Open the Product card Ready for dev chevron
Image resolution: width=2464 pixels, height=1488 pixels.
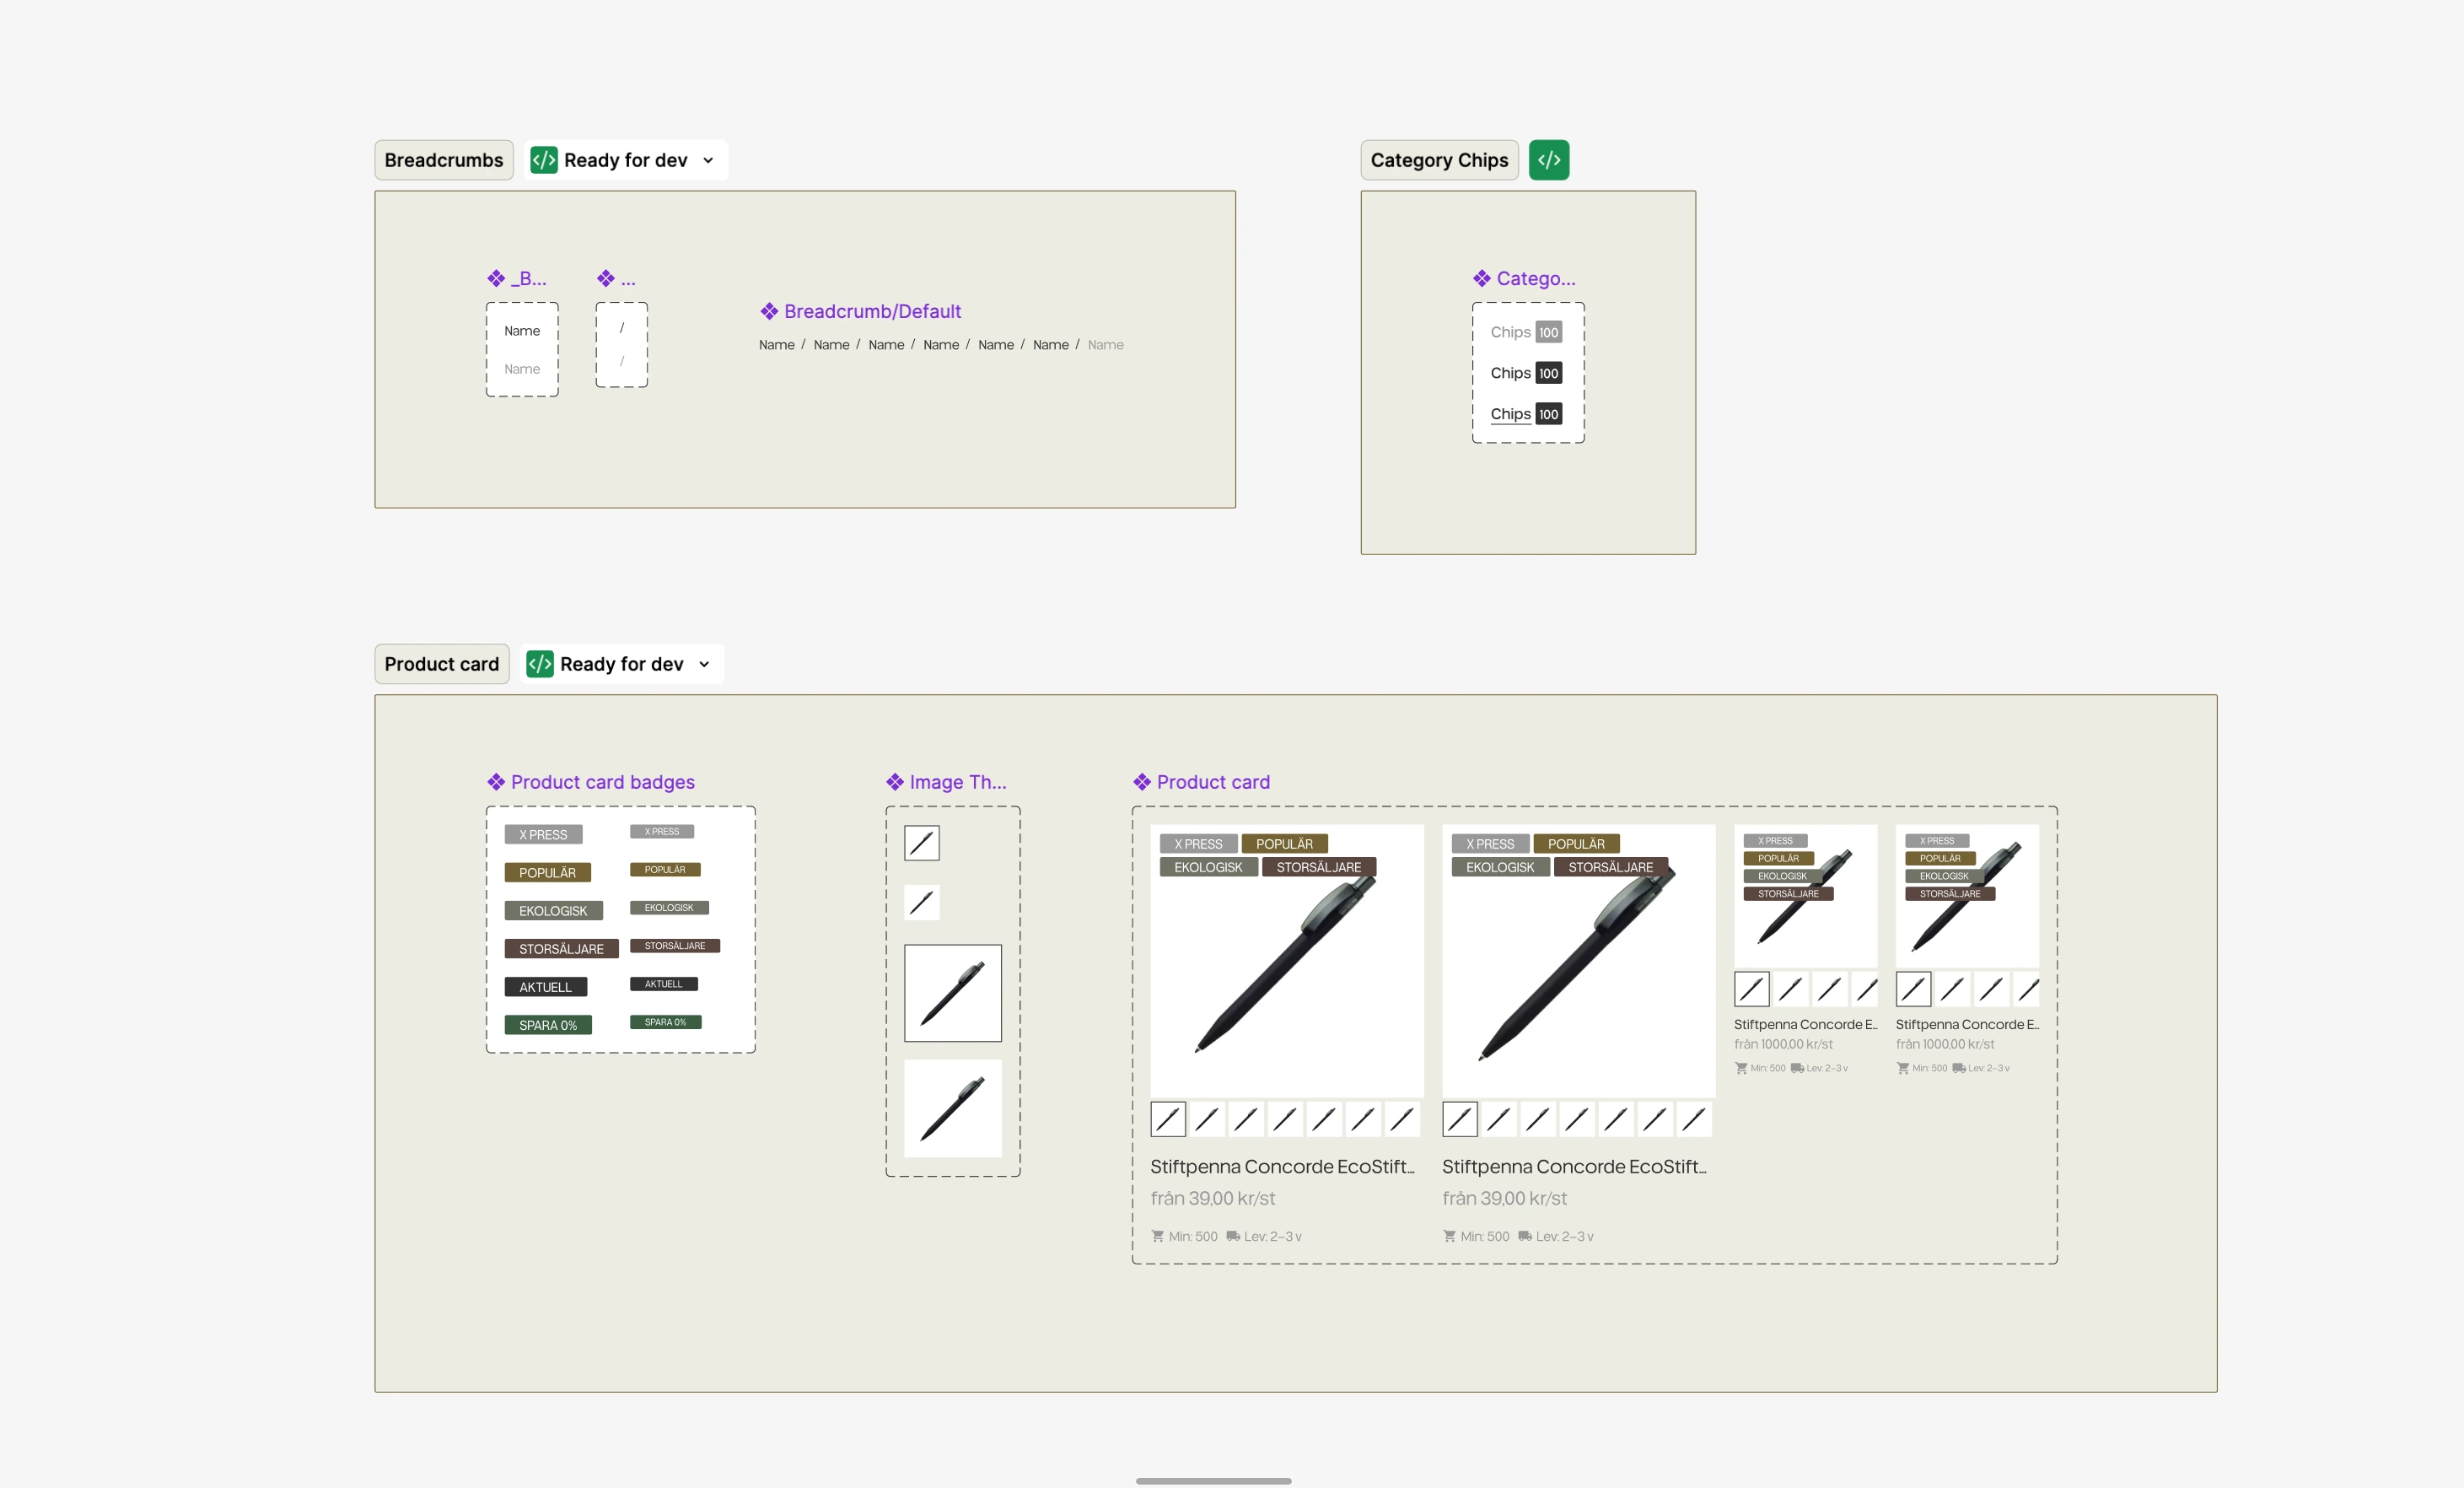click(x=704, y=664)
